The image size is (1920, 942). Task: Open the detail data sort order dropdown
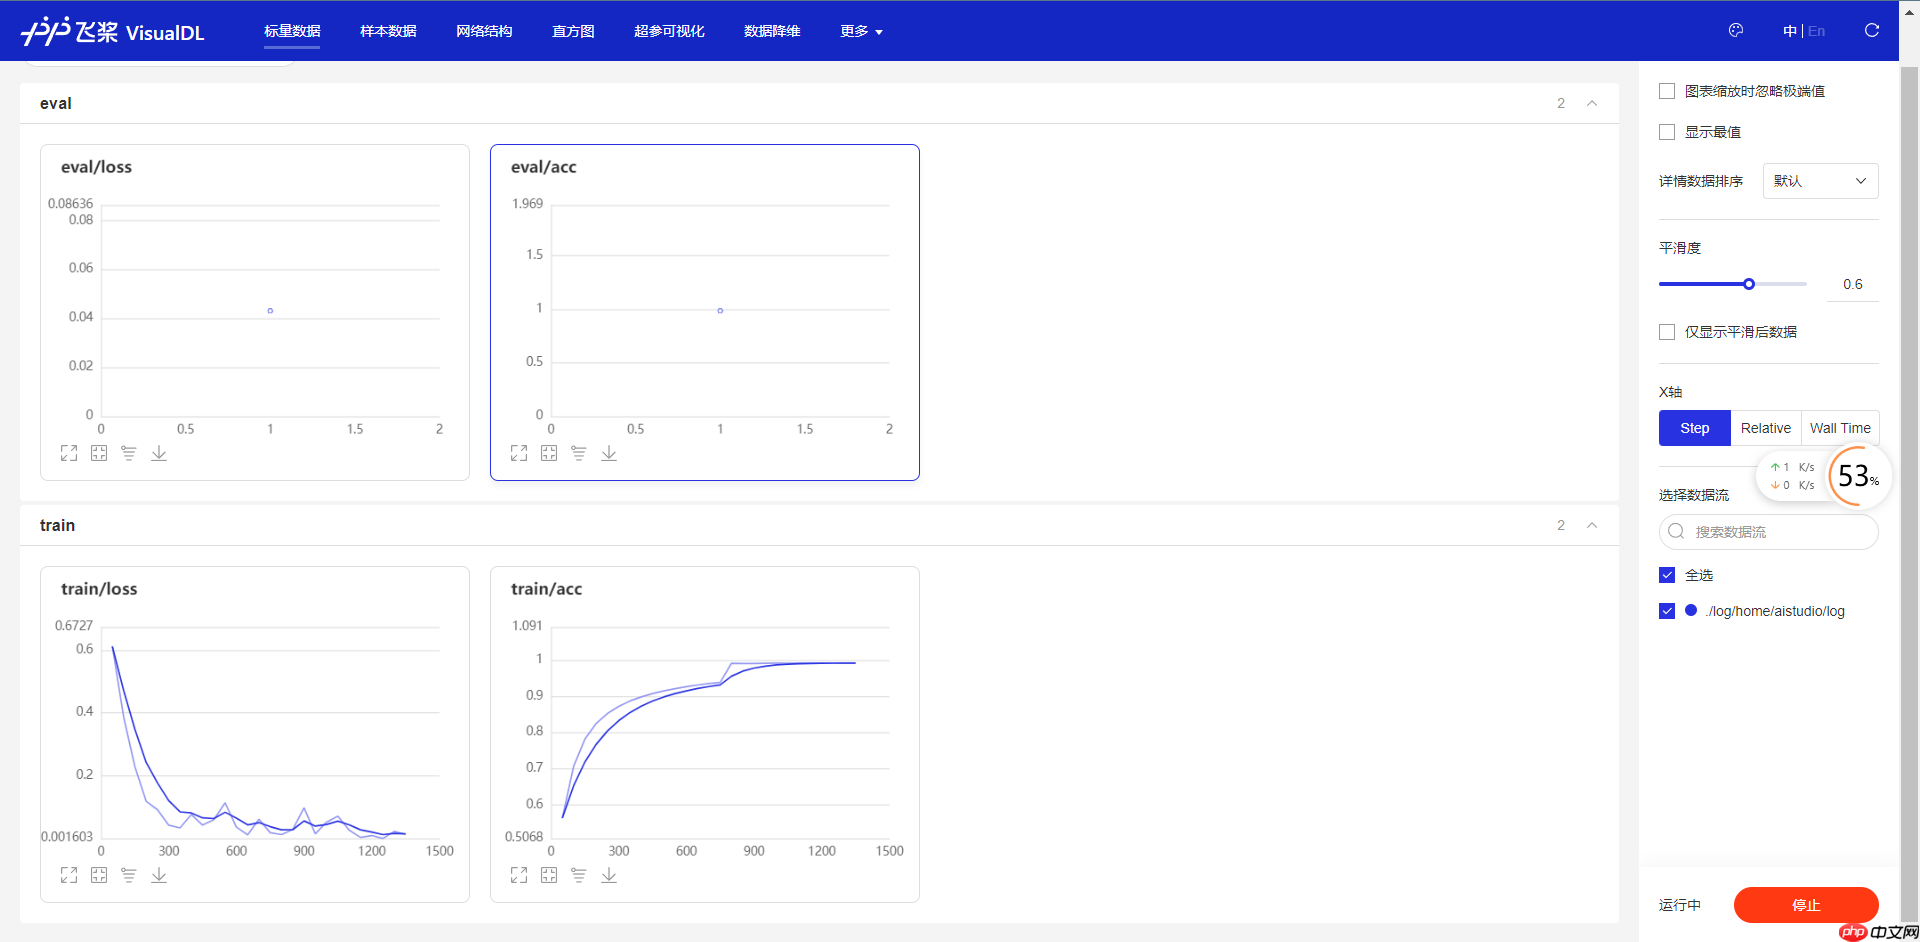pyautogui.click(x=1820, y=181)
